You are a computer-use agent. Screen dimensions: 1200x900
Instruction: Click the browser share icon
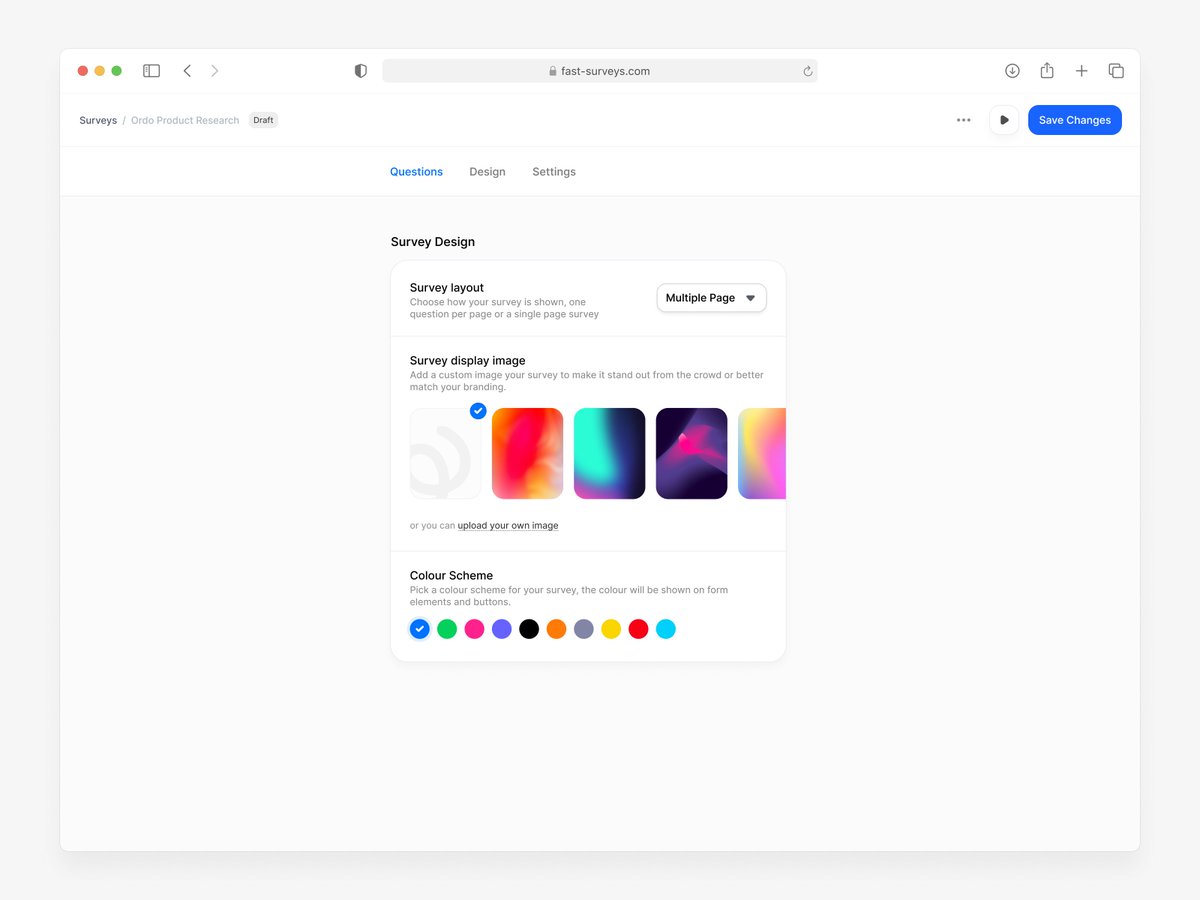(1047, 70)
